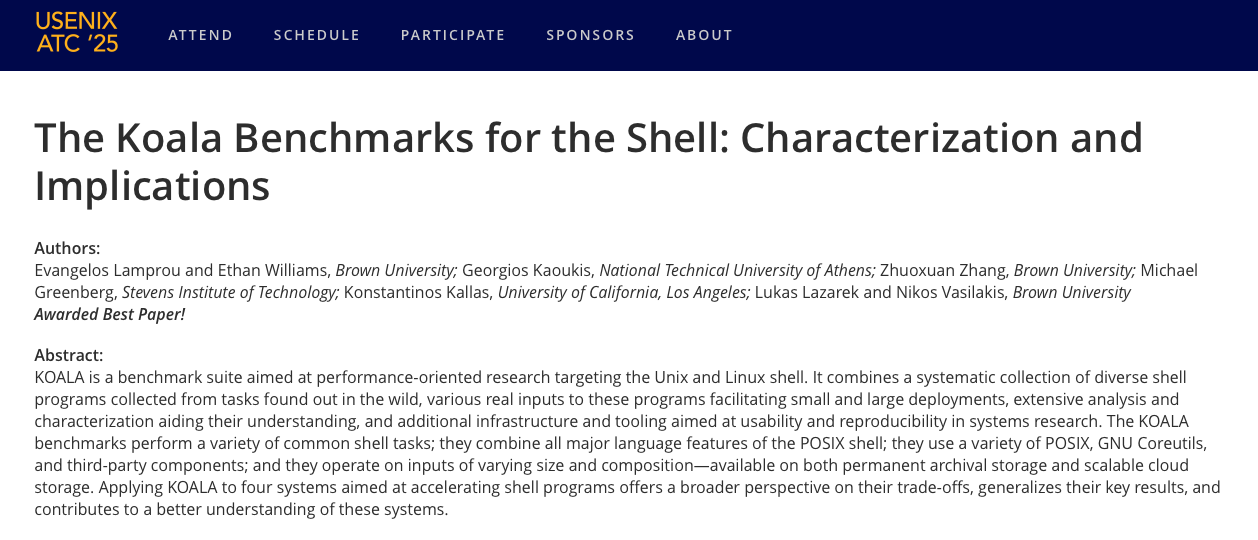
Task: Select Participate in the top navigation
Action: click(453, 35)
